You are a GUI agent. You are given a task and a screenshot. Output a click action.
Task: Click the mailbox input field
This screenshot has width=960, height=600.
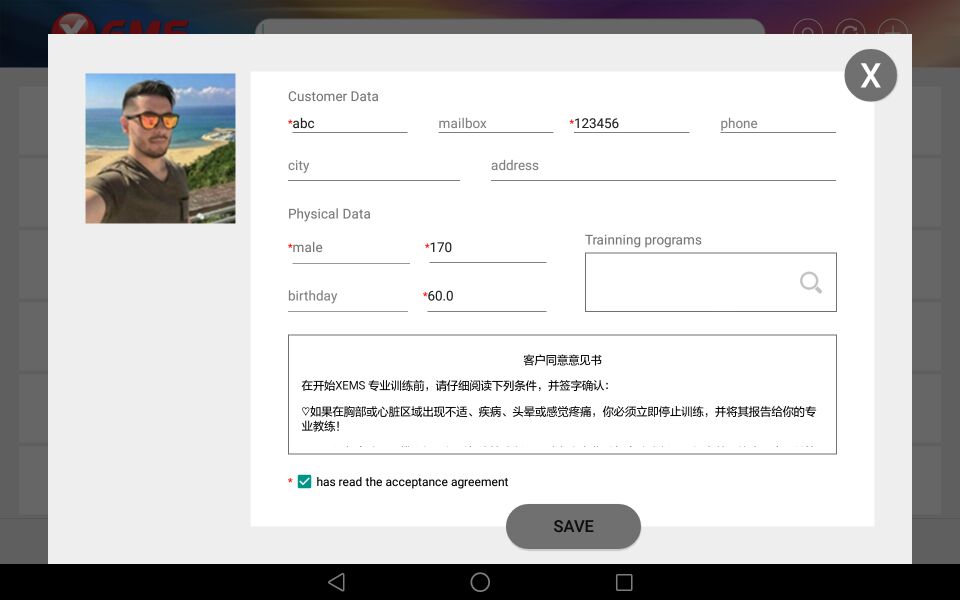pos(495,123)
